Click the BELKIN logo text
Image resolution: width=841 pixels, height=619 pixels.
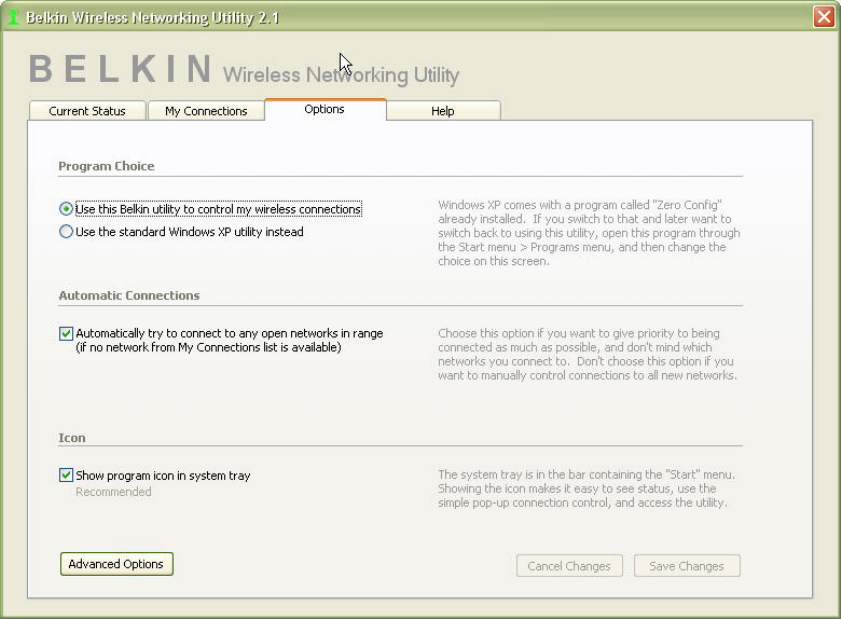(120, 69)
